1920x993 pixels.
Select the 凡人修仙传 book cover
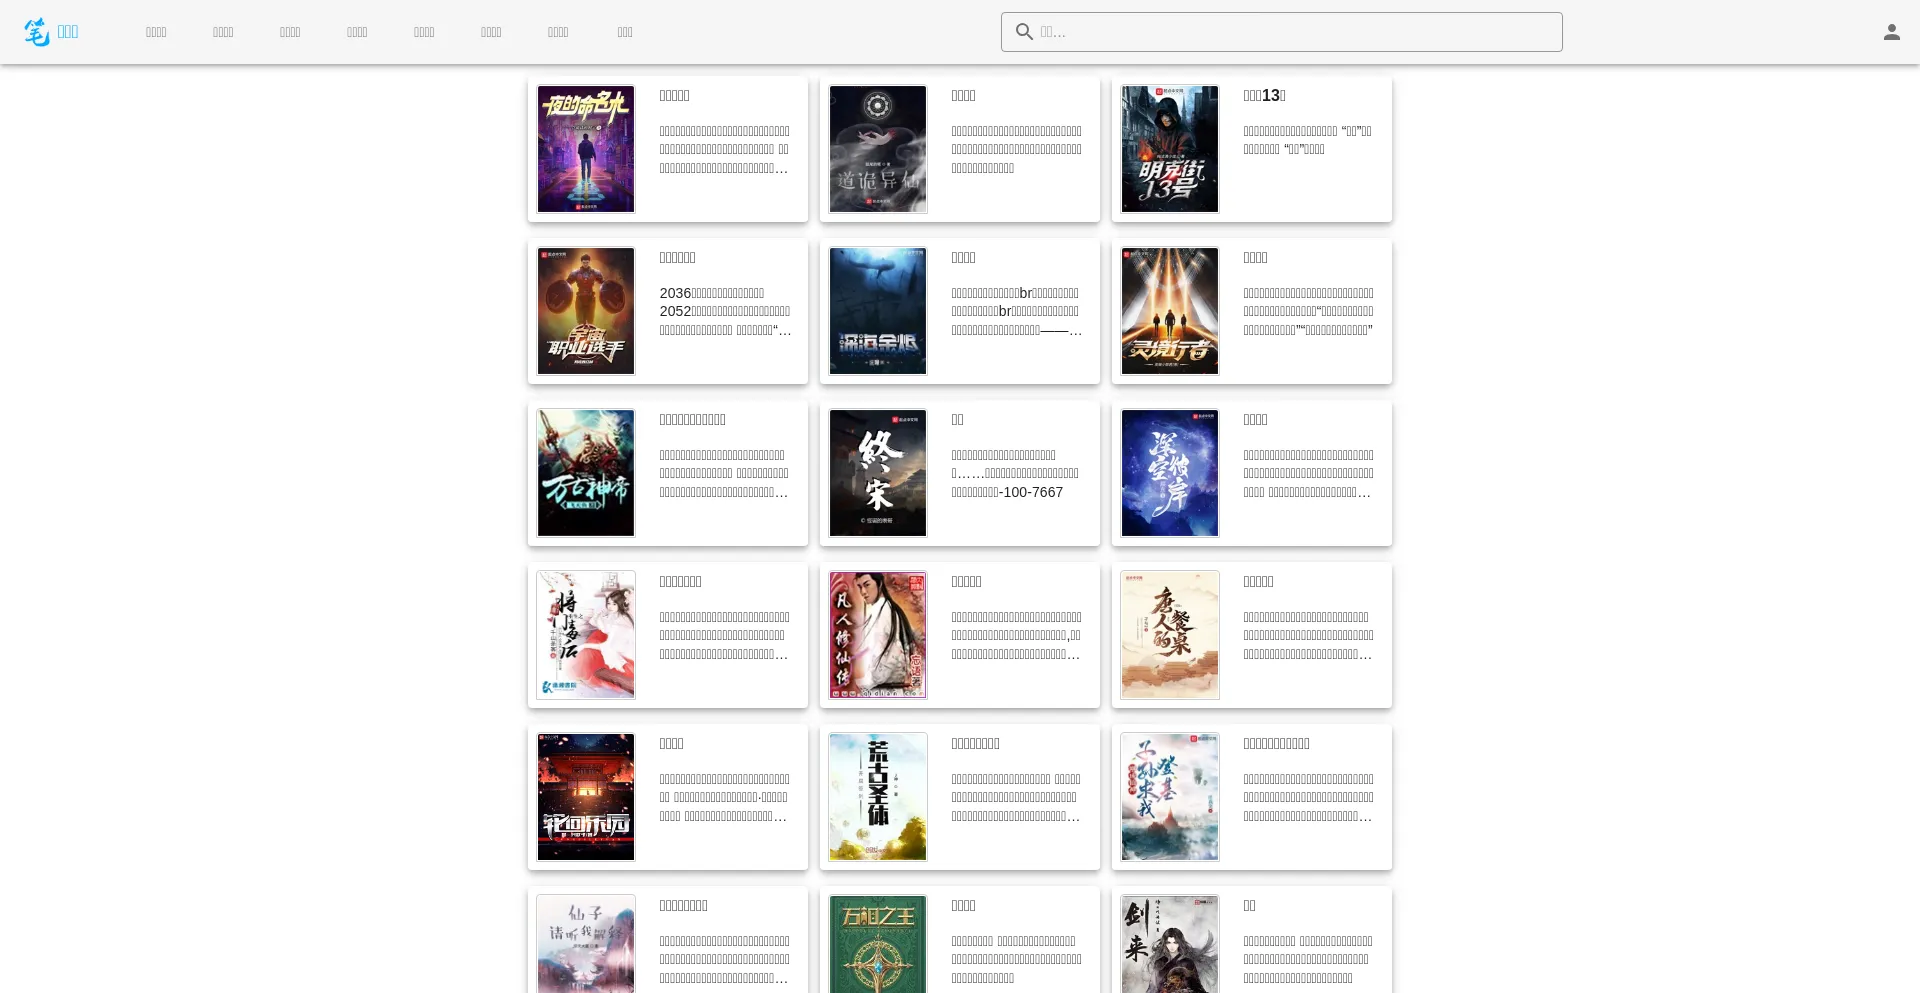tap(878, 635)
